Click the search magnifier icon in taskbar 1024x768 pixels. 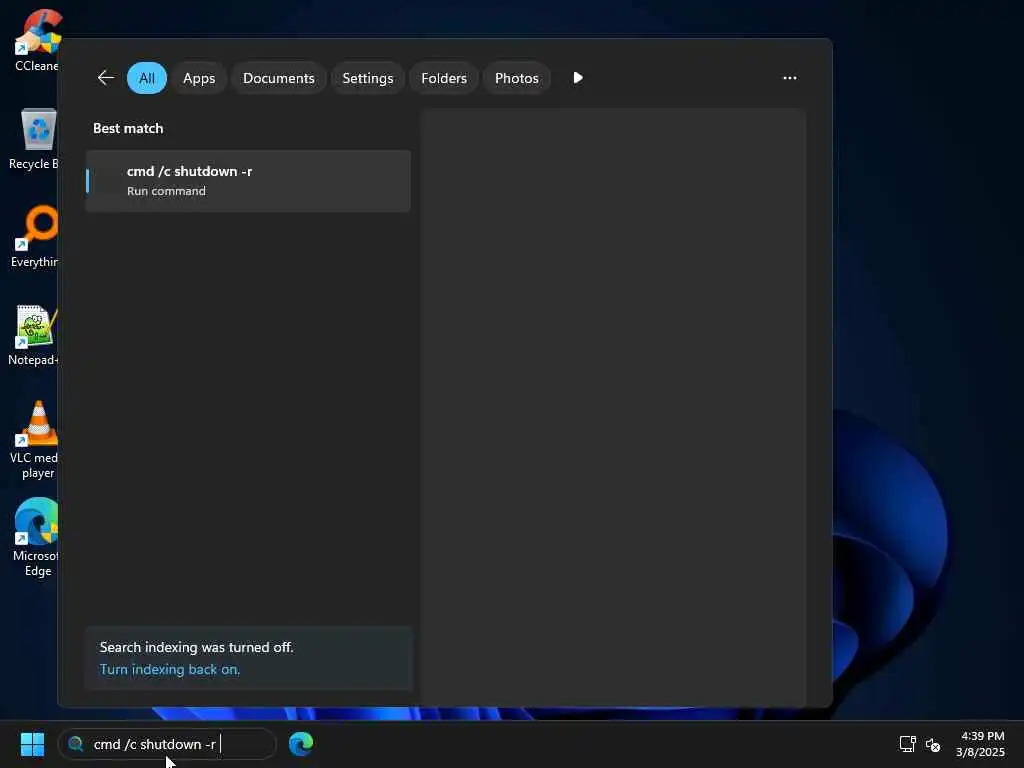[76, 744]
